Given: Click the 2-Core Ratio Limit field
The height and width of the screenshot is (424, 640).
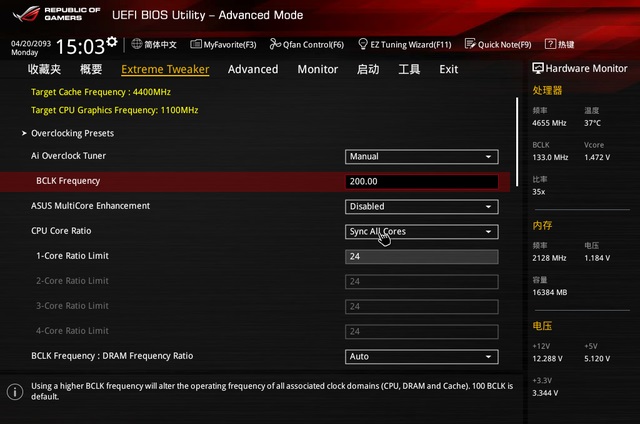Looking at the screenshot, I should [x=422, y=282].
